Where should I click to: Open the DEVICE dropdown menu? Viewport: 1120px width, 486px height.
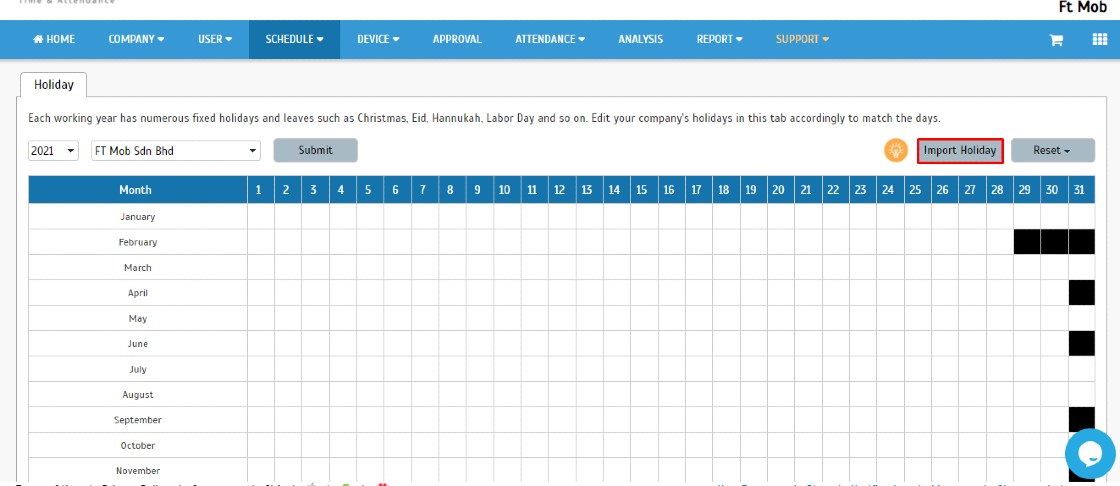click(378, 39)
